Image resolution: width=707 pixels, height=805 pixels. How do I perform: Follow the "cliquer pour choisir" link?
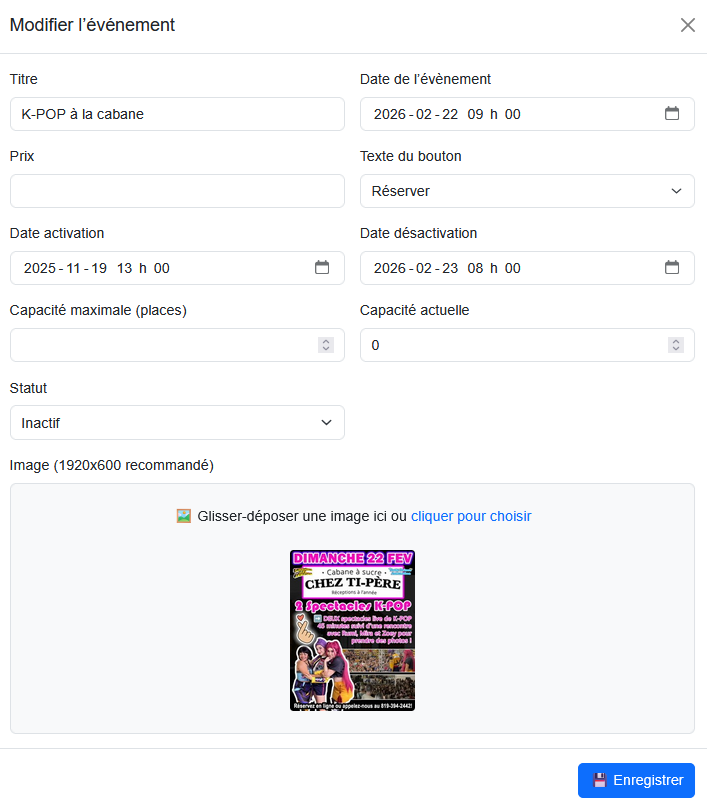pos(471,516)
